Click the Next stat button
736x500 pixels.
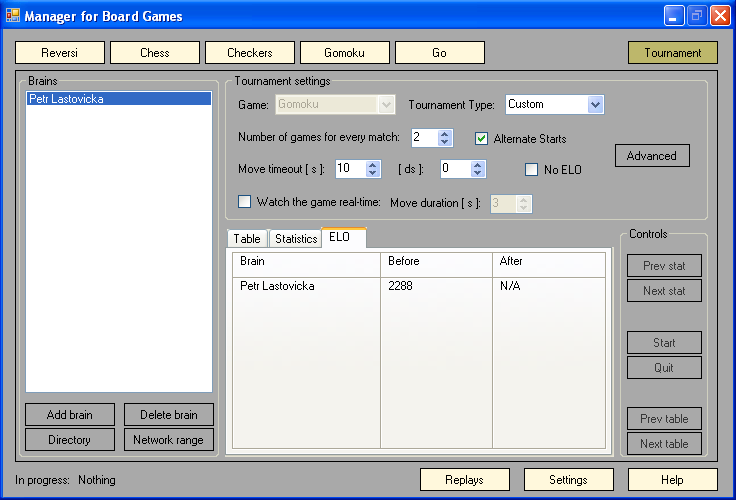click(664, 291)
